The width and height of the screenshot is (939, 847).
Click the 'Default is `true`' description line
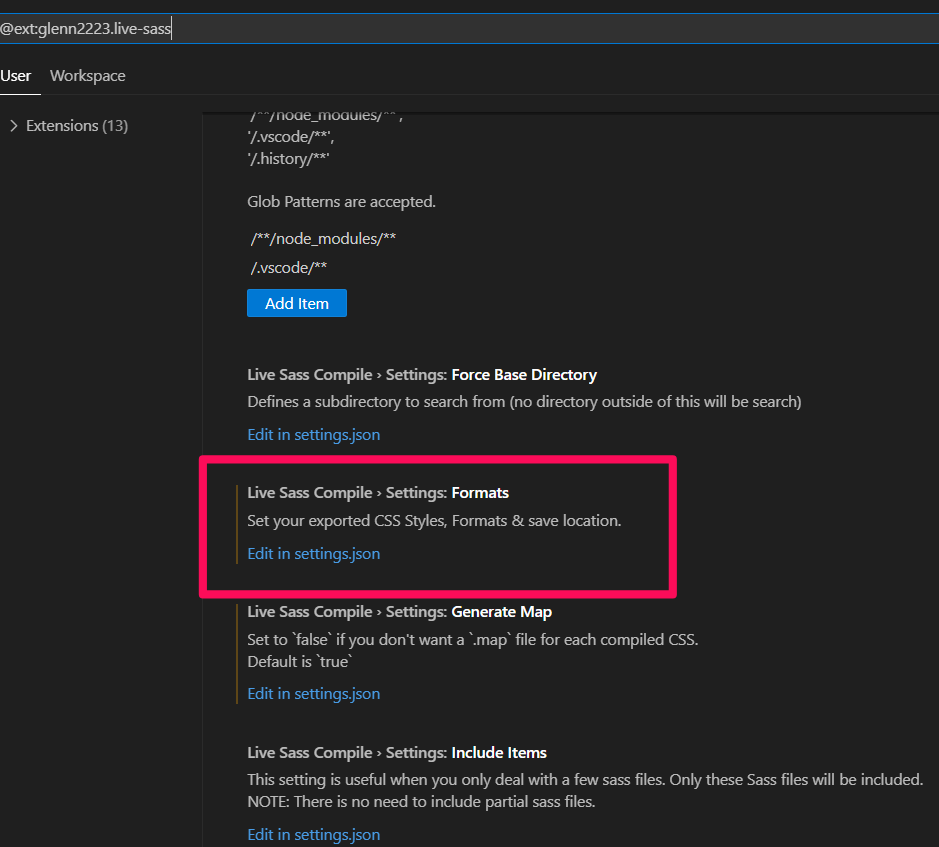[x=300, y=662]
